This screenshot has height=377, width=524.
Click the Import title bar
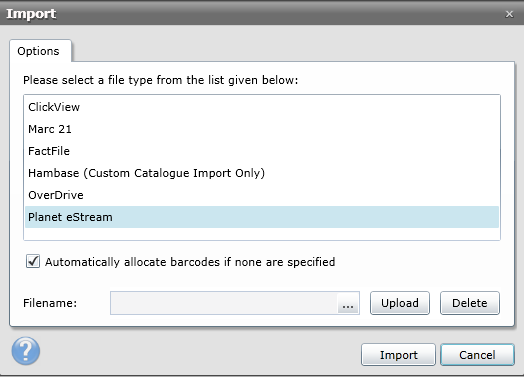click(x=254, y=13)
